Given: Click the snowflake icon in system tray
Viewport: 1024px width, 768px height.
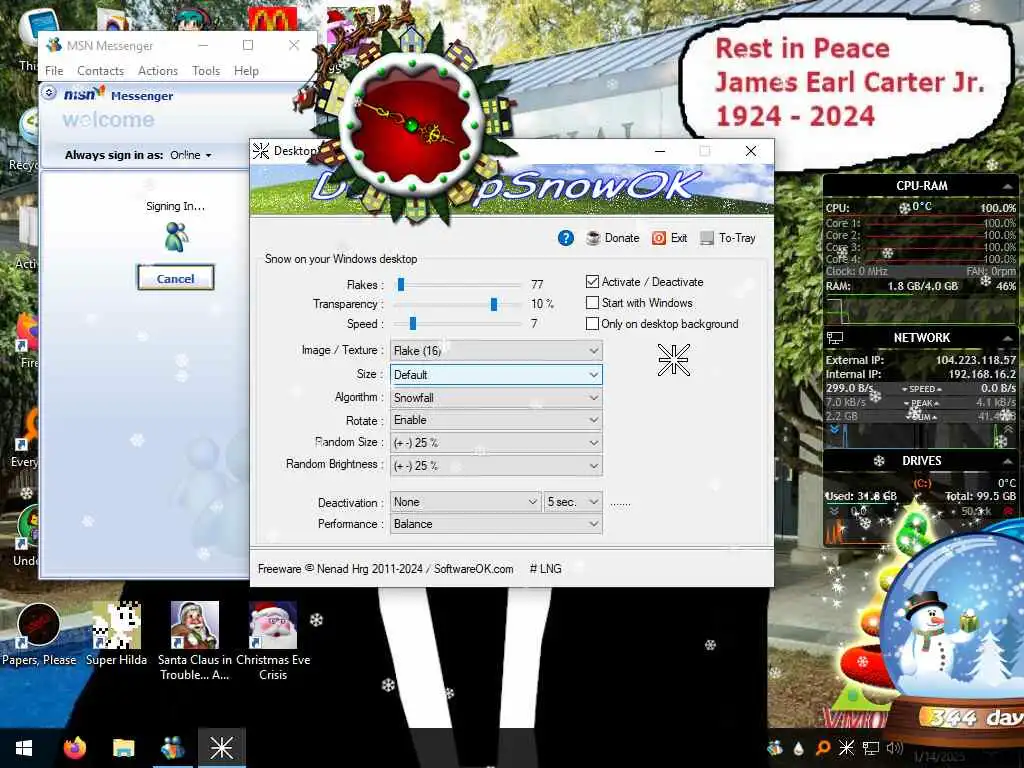Looking at the screenshot, I should pyautogui.click(x=846, y=748).
